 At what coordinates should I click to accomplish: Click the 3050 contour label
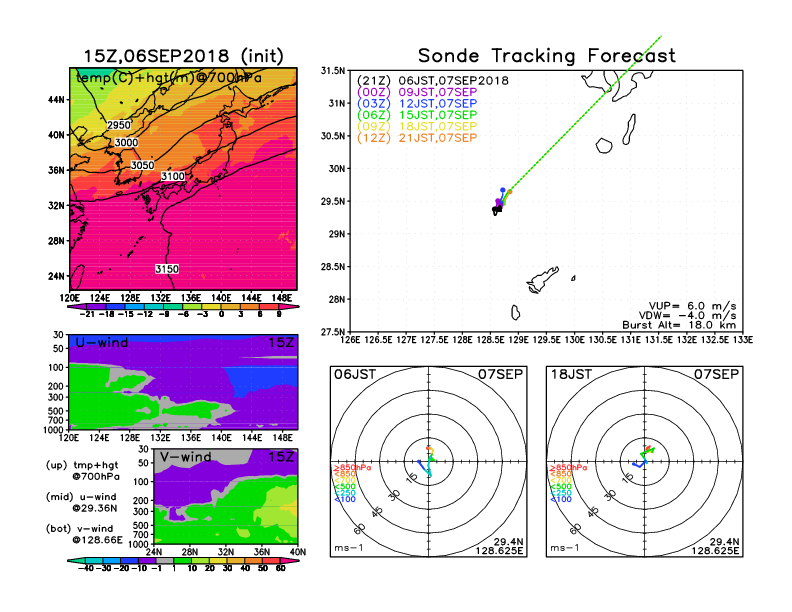pos(142,165)
